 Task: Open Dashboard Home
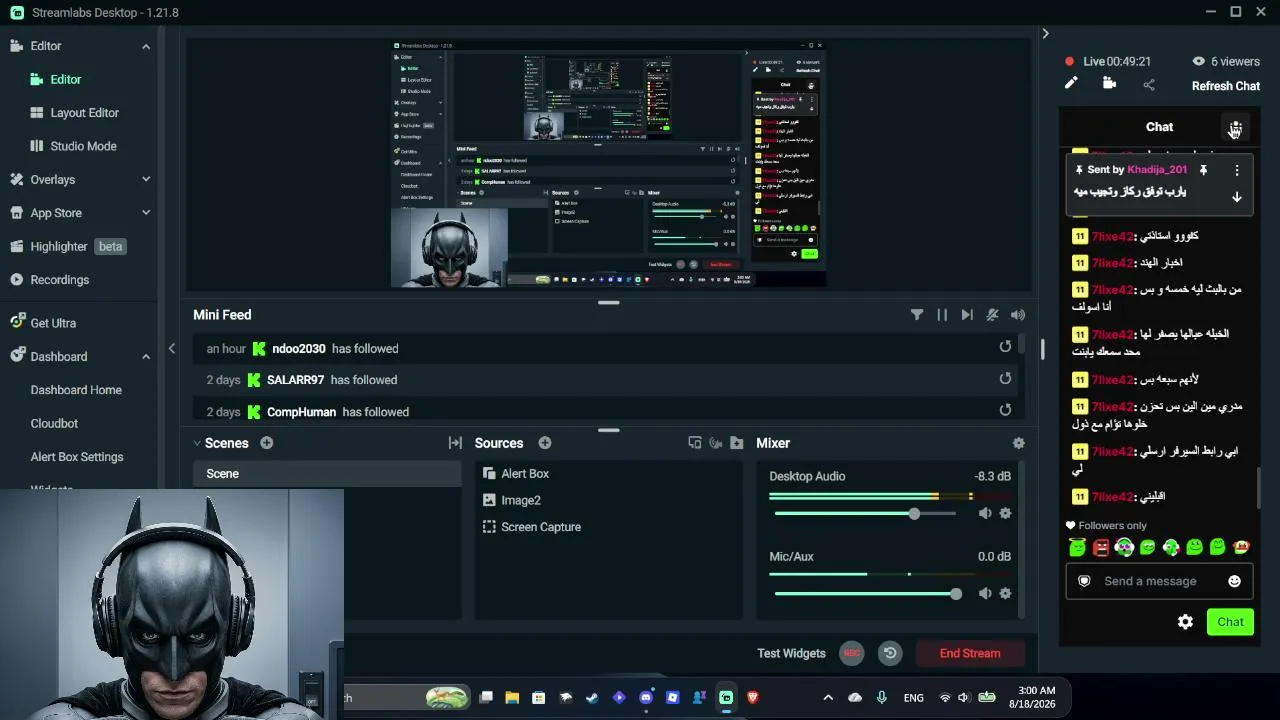point(76,390)
